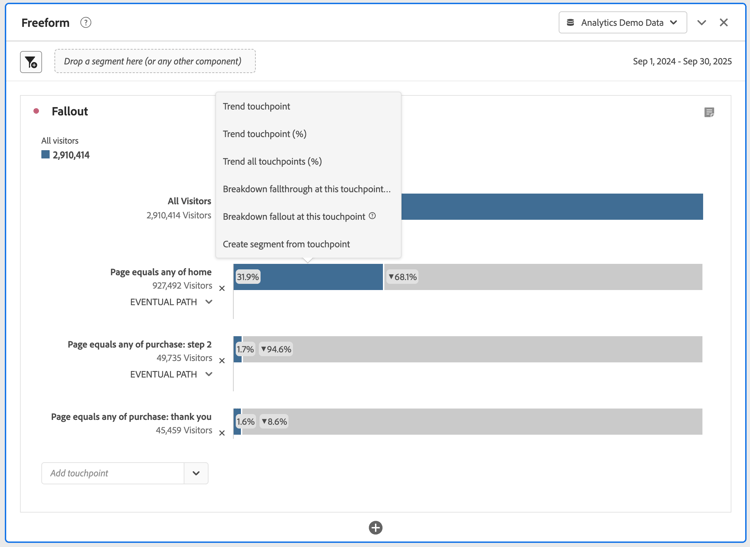Open the Analytics Demo Data dropdown
The height and width of the screenshot is (547, 750).
622,23
